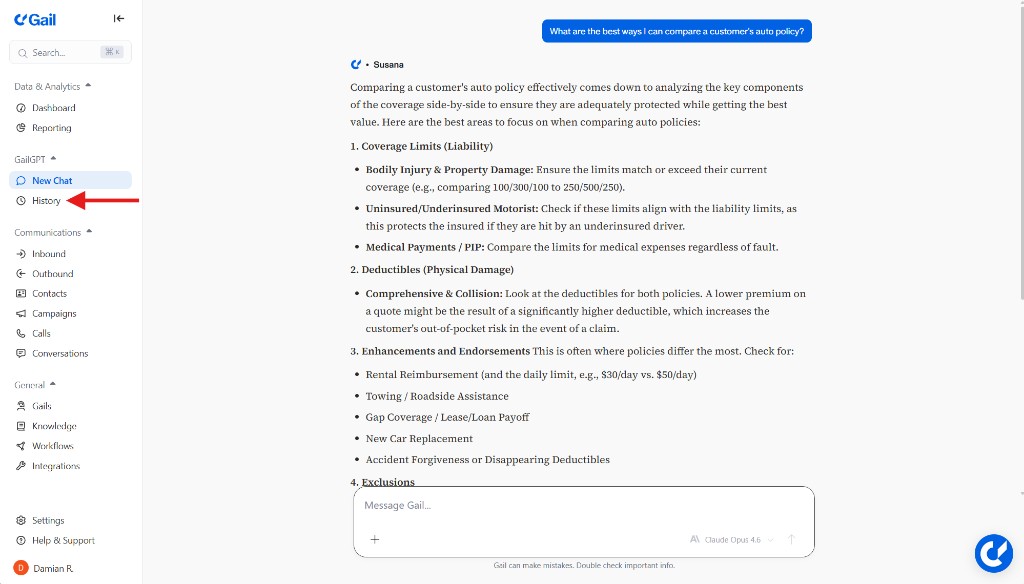
Task: Click the Calls phone icon
Action: [21, 334]
